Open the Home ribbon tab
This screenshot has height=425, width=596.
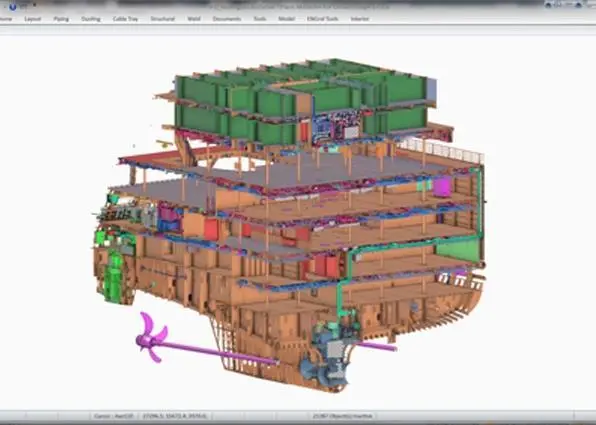[5, 19]
